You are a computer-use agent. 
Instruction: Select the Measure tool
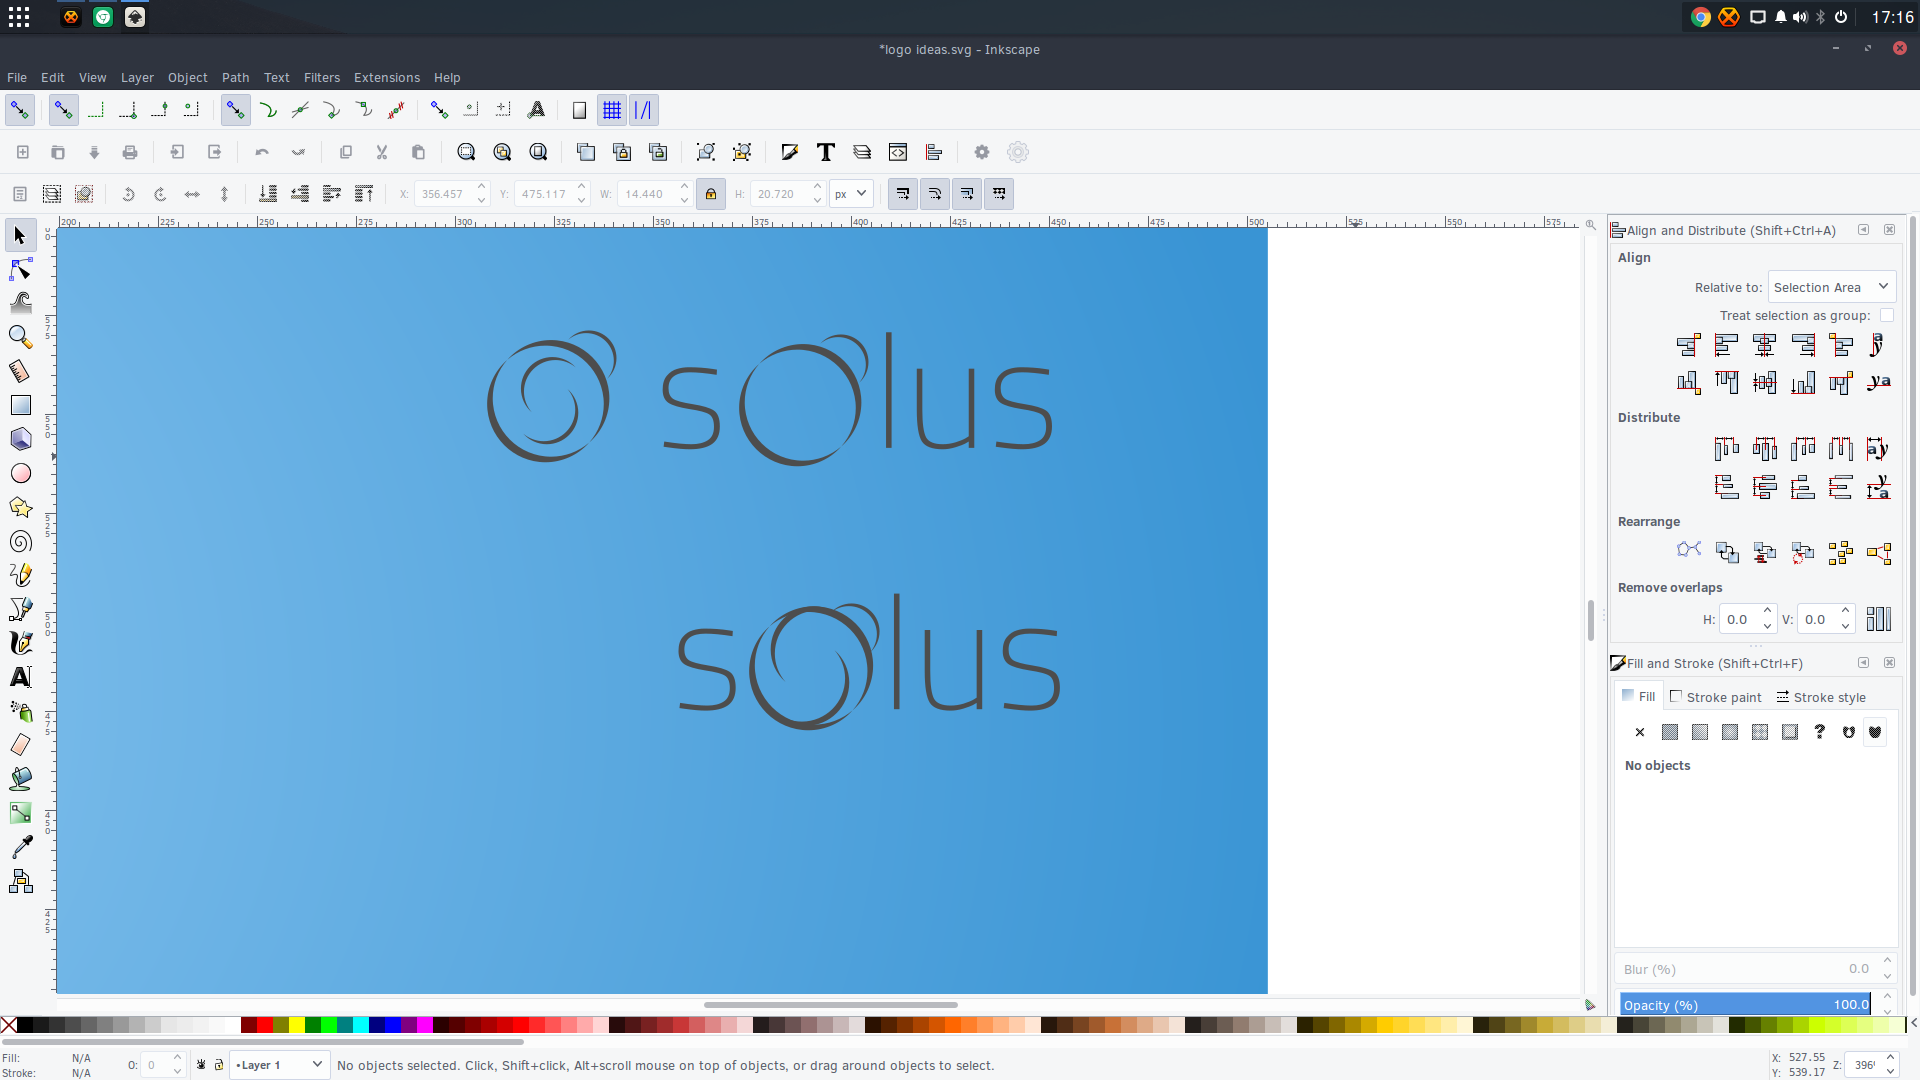(20, 371)
